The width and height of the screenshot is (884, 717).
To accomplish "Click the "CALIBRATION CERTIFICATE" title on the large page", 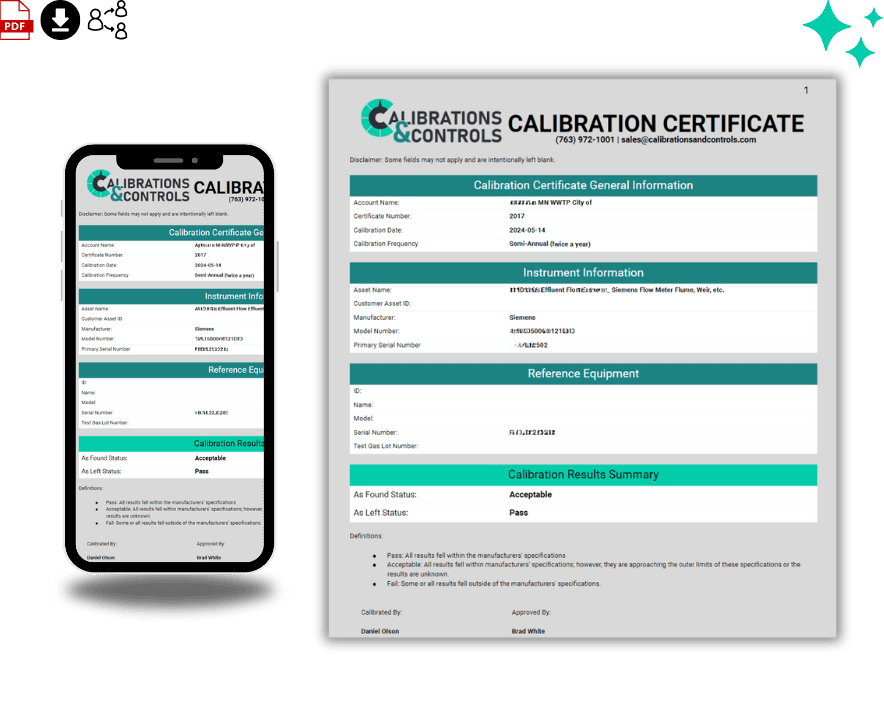I will [656, 123].
